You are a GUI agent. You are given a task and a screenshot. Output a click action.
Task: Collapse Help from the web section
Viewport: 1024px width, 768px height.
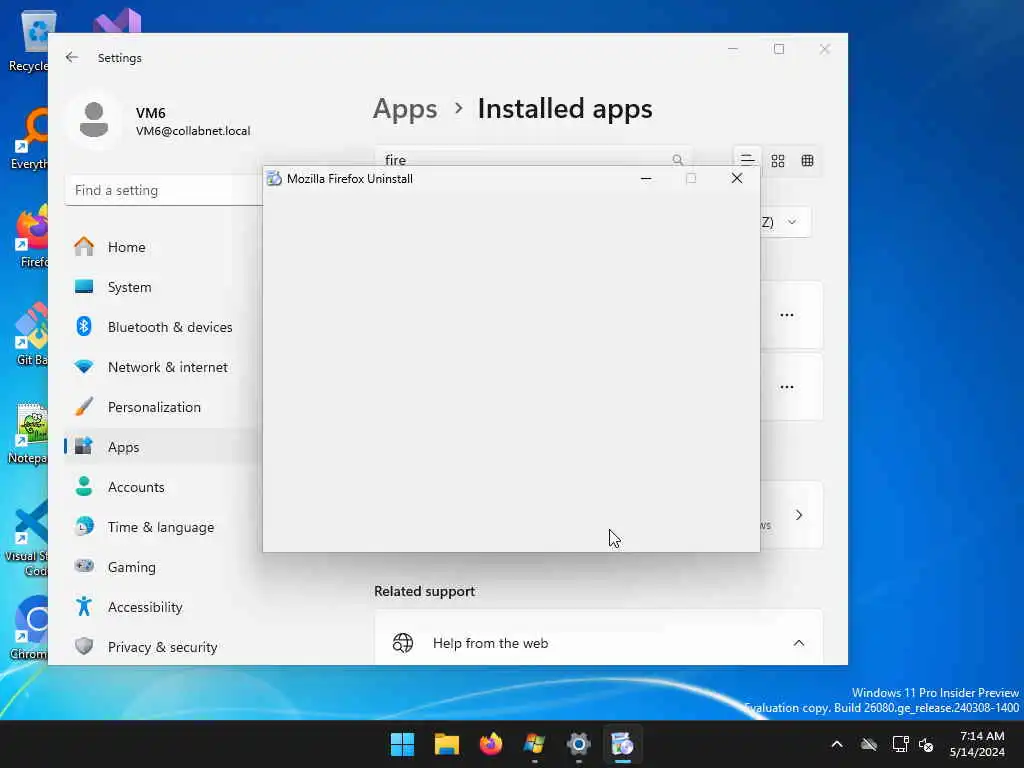point(799,643)
